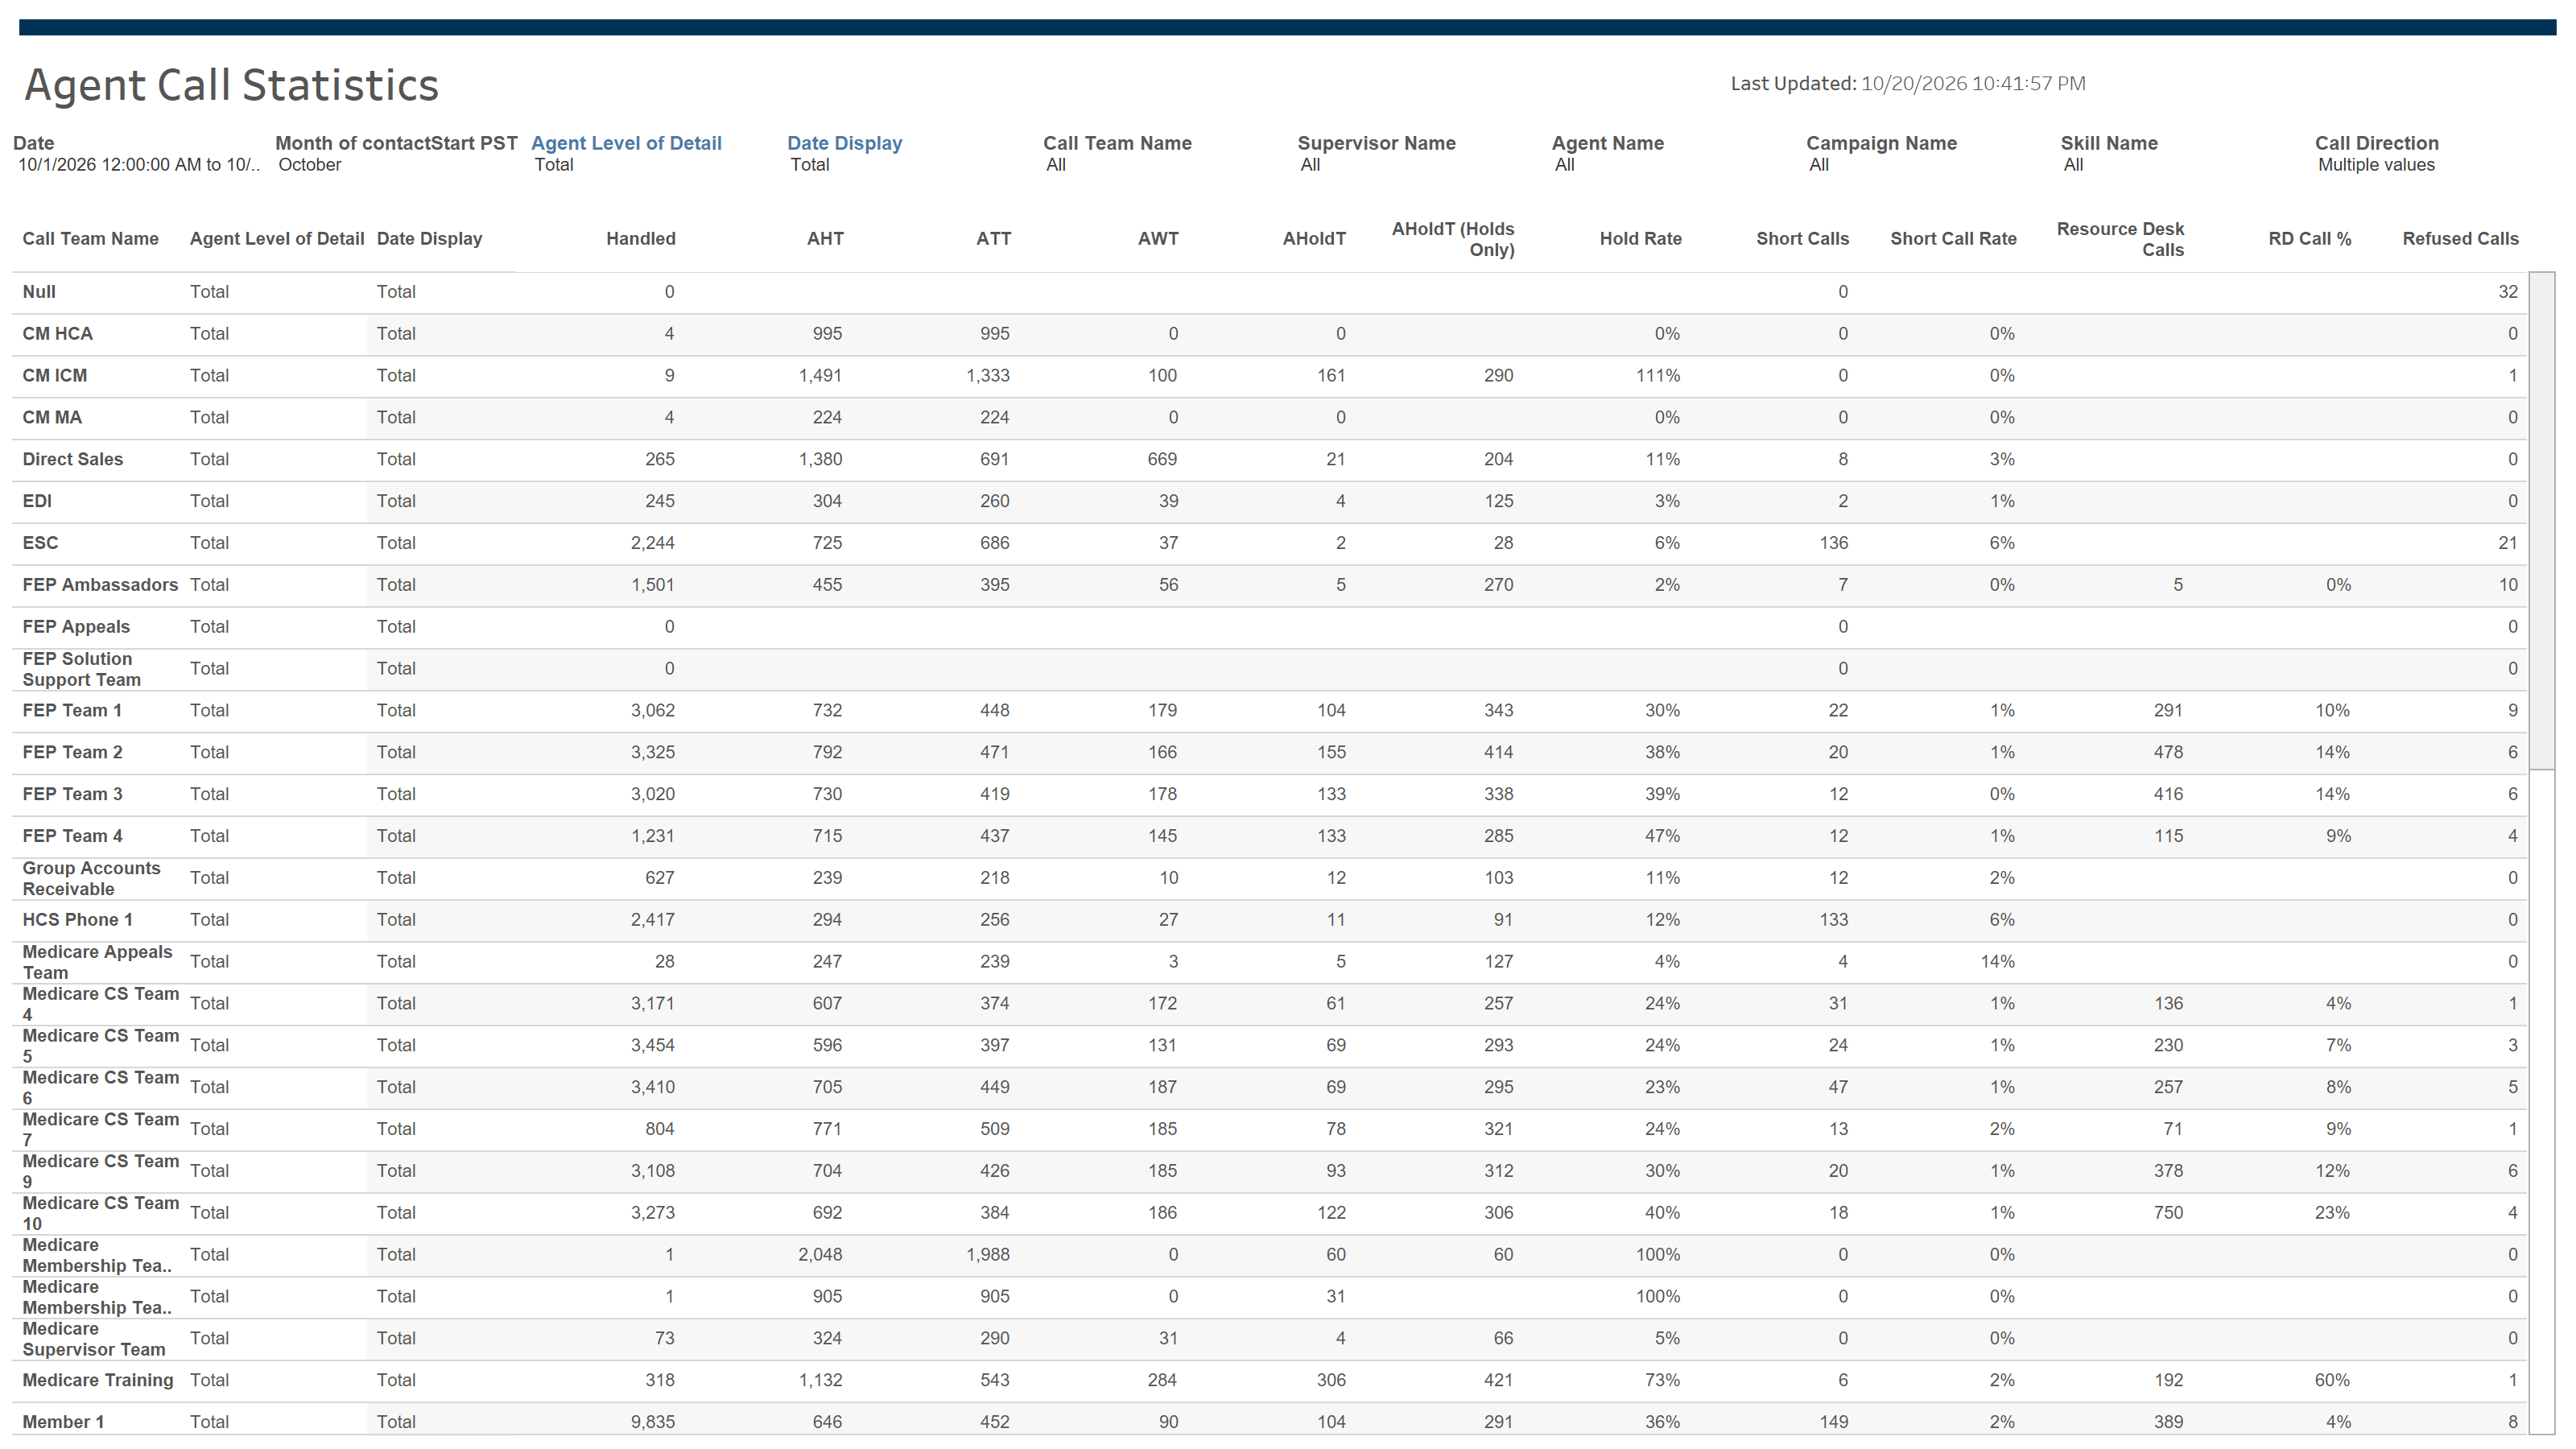Screen dimensions: 2576x1449
Task: Select the EDI team row label
Action: 37,502
